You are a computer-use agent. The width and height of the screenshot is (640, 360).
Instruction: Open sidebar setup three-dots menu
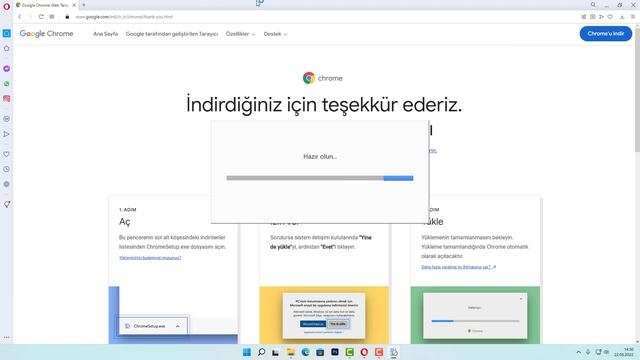tap(7, 338)
